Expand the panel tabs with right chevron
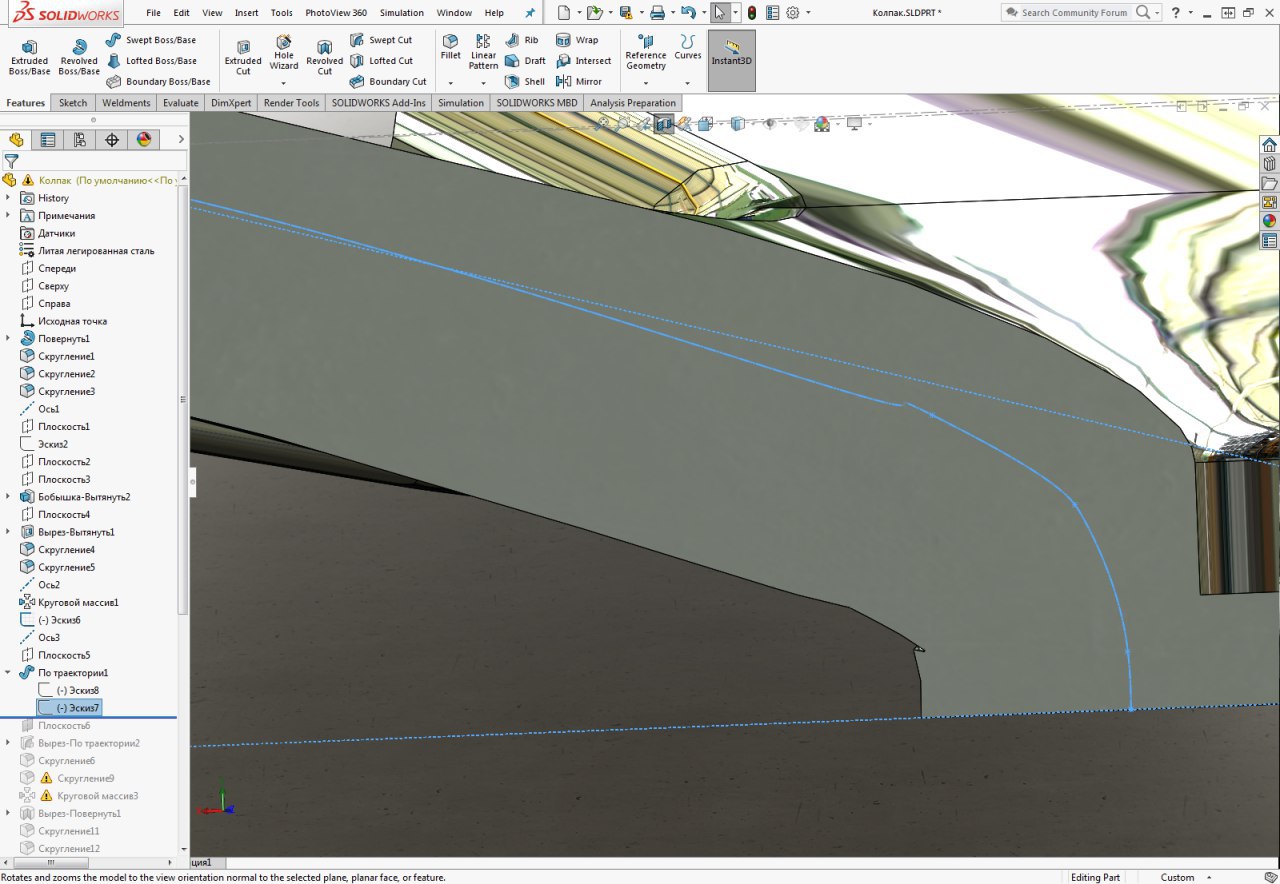1280x884 pixels. 181,140
